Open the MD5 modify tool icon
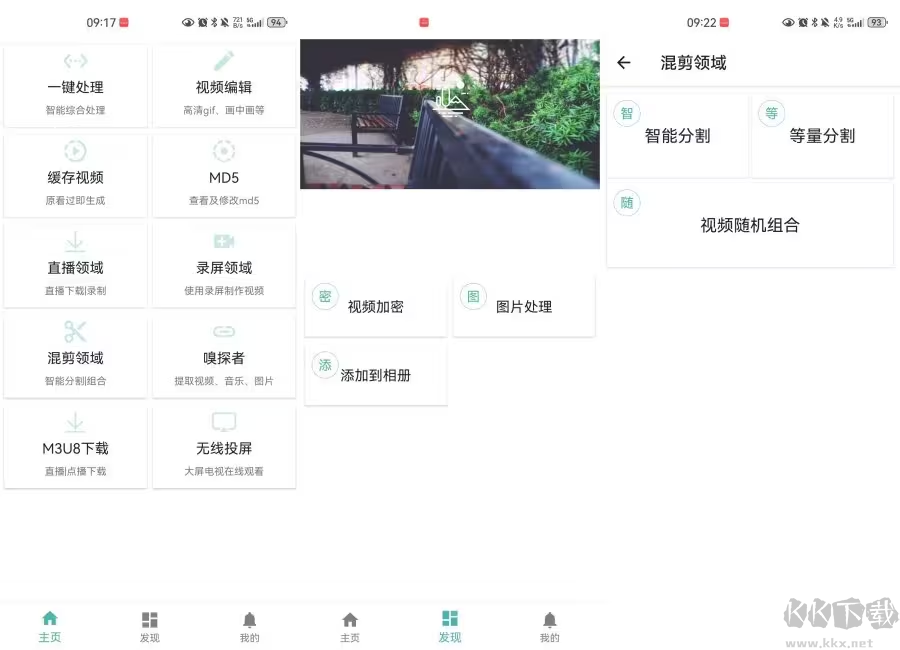Image resolution: width=900 pixels, height=650 pixels. (224, 151)
